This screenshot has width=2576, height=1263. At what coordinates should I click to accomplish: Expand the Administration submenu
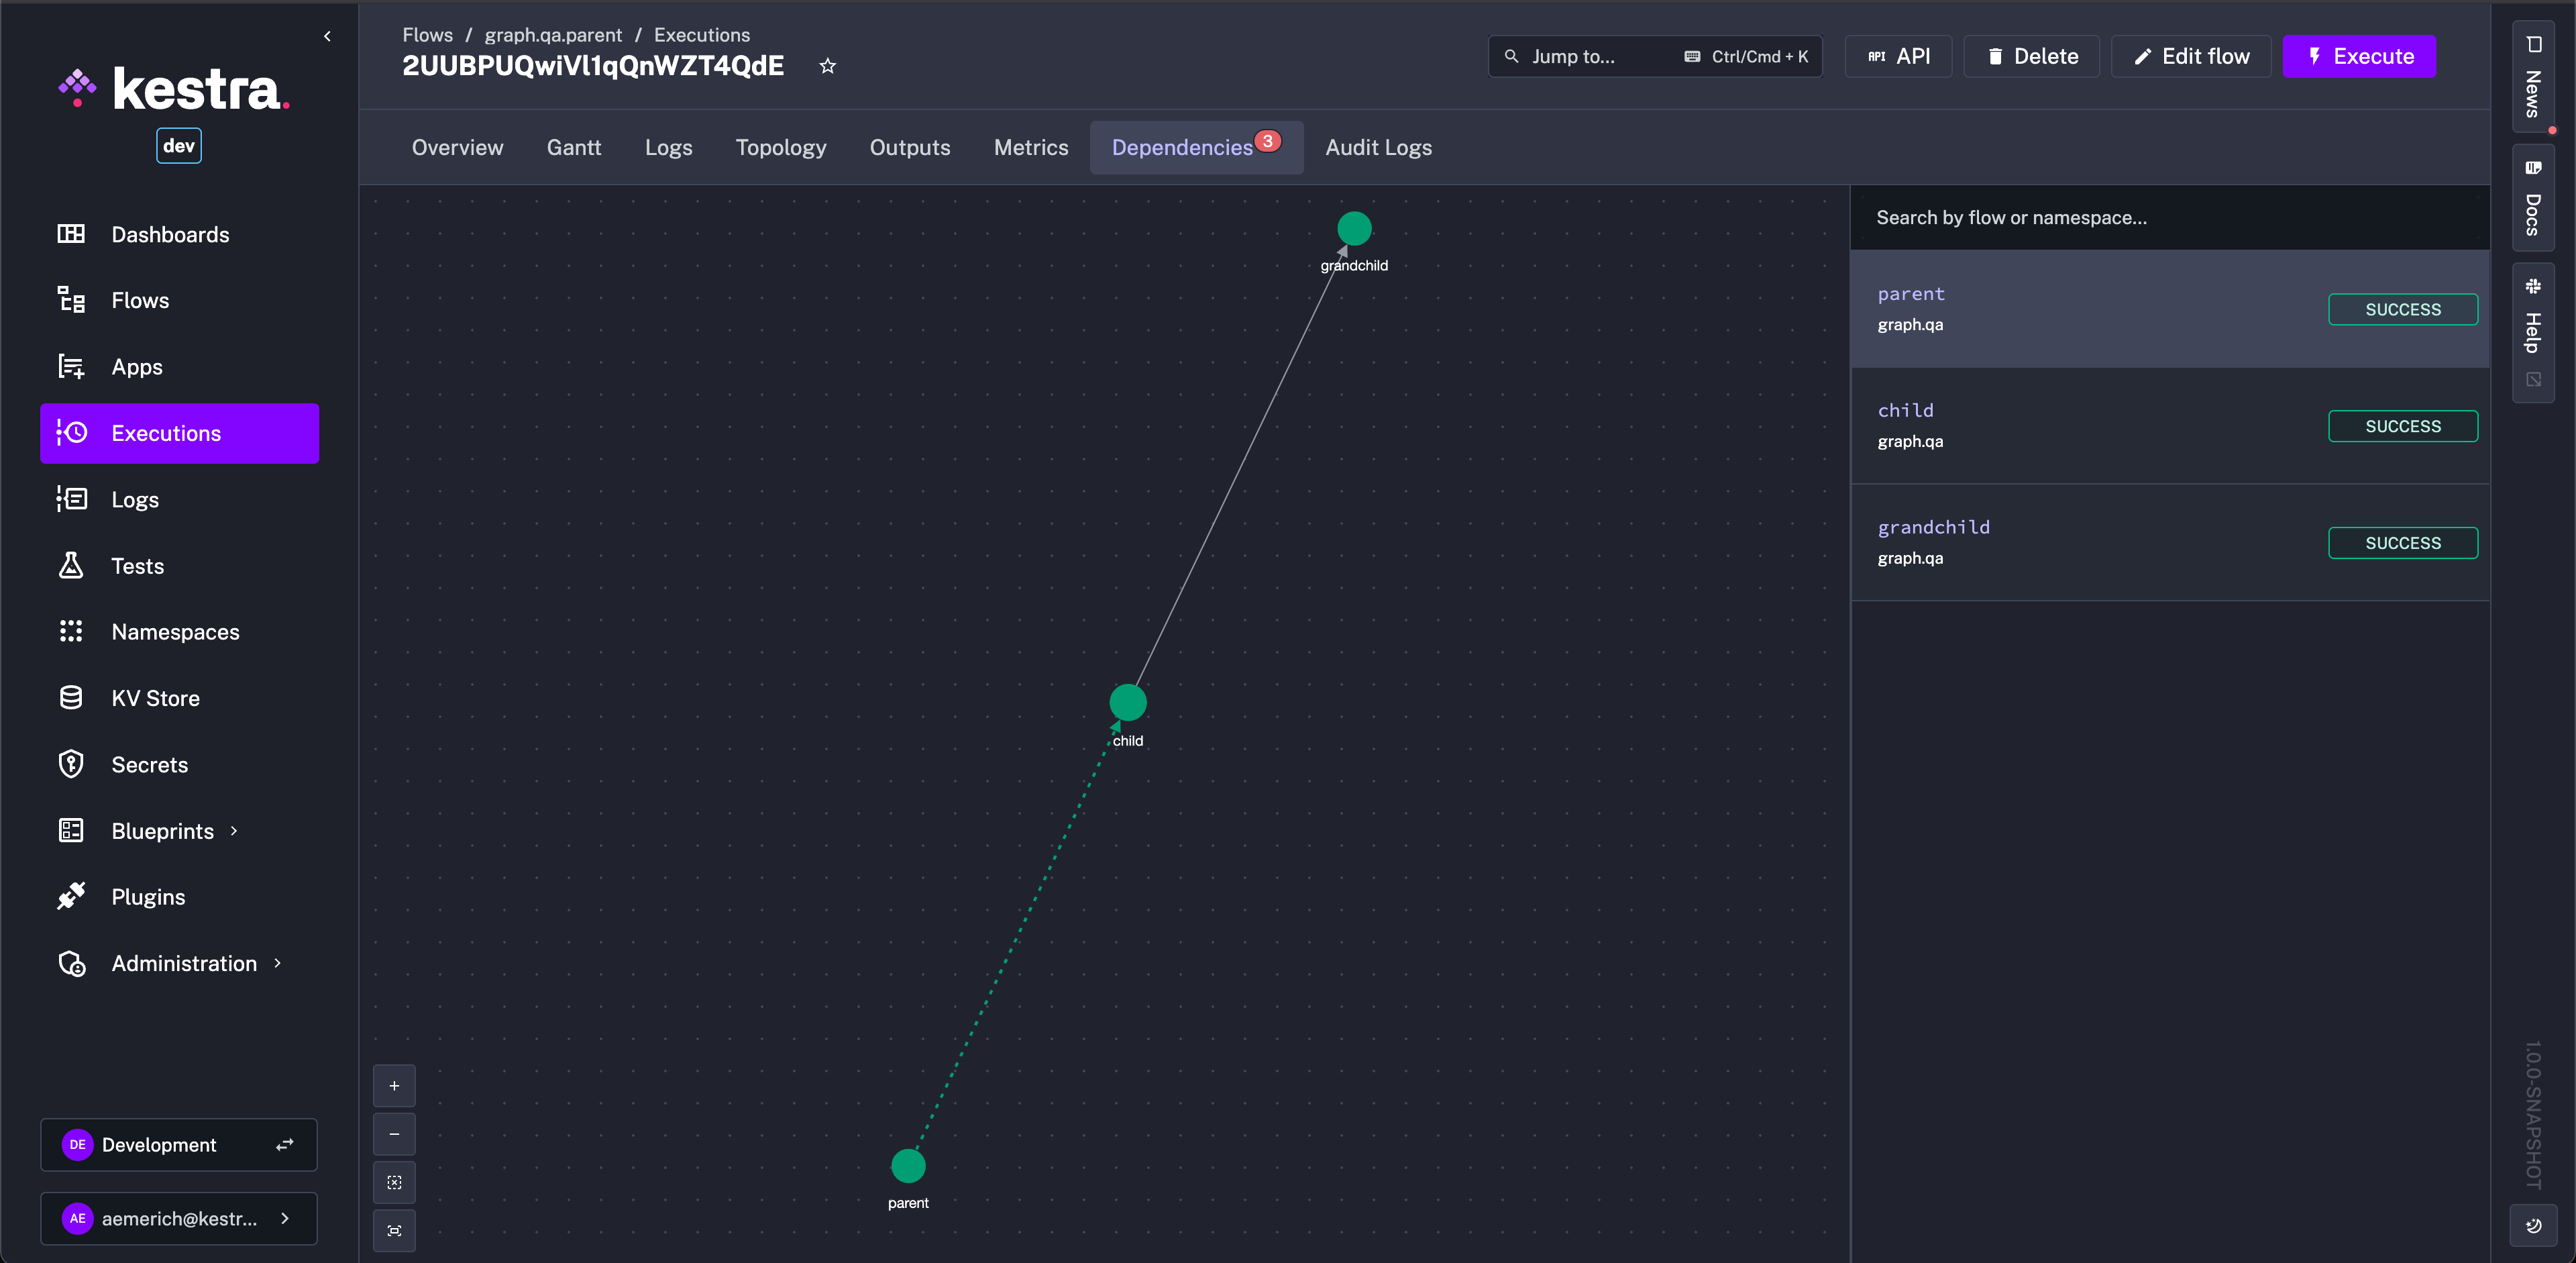pos(277,963)
